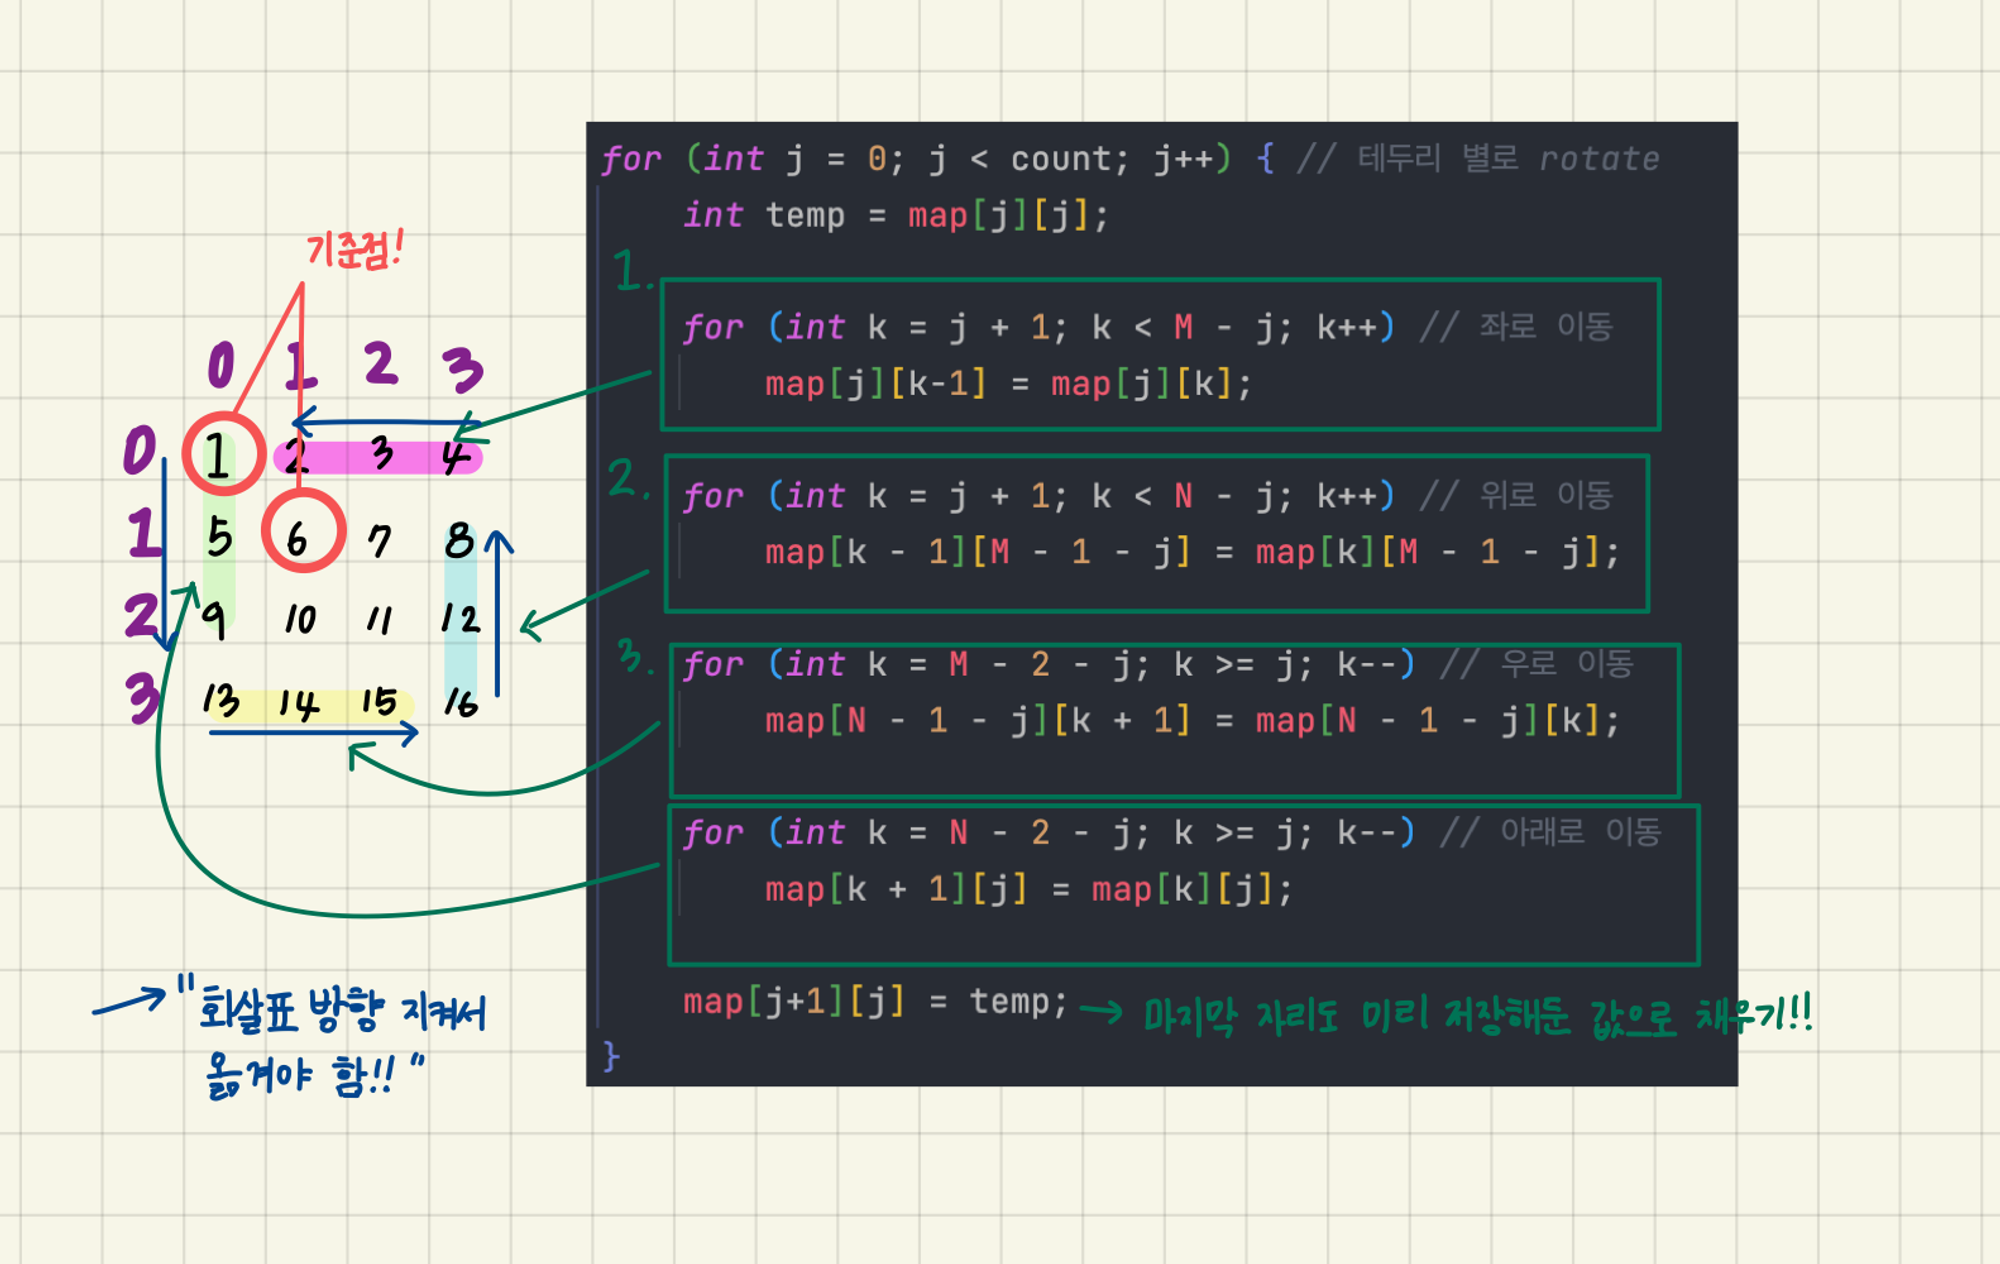Click the outer loop line 'for (int j = 0; j < count; j++) {'
2000x1264 pixels.
click(938, 158)
